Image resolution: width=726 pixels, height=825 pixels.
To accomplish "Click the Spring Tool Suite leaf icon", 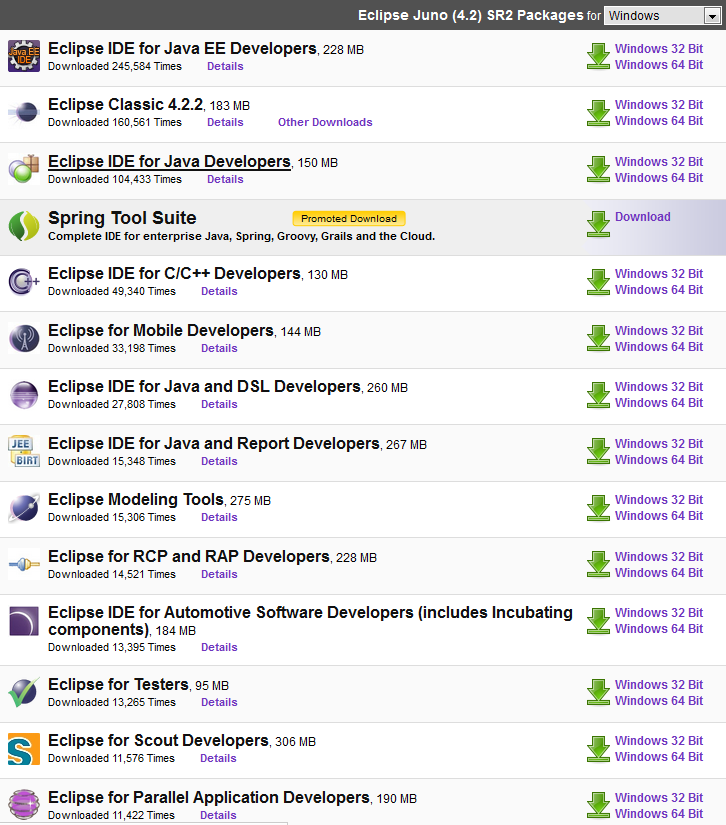I will (x=24, y=226).
